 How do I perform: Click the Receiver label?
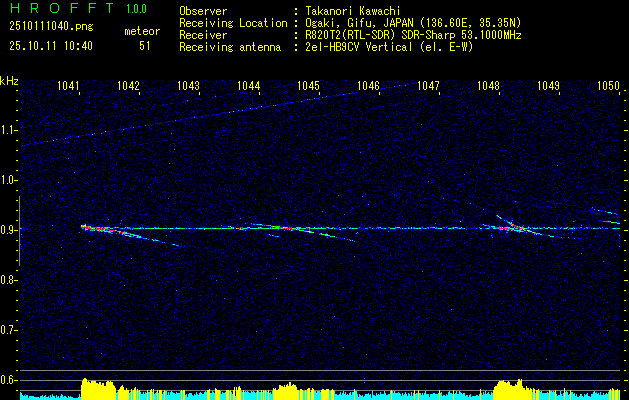(x=203, y=35)
